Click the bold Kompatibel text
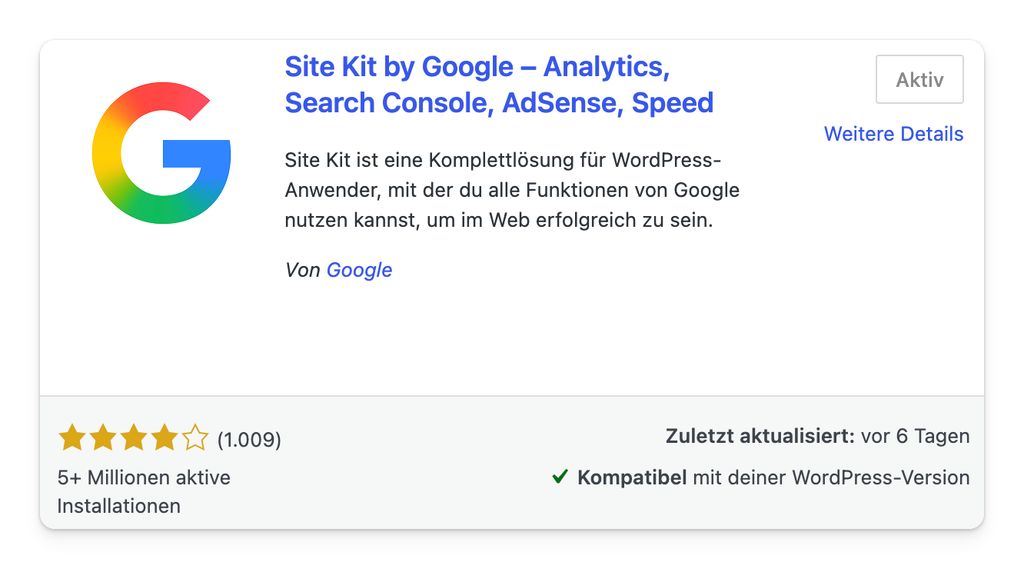Screen dimensions: 1024x569 632,478
